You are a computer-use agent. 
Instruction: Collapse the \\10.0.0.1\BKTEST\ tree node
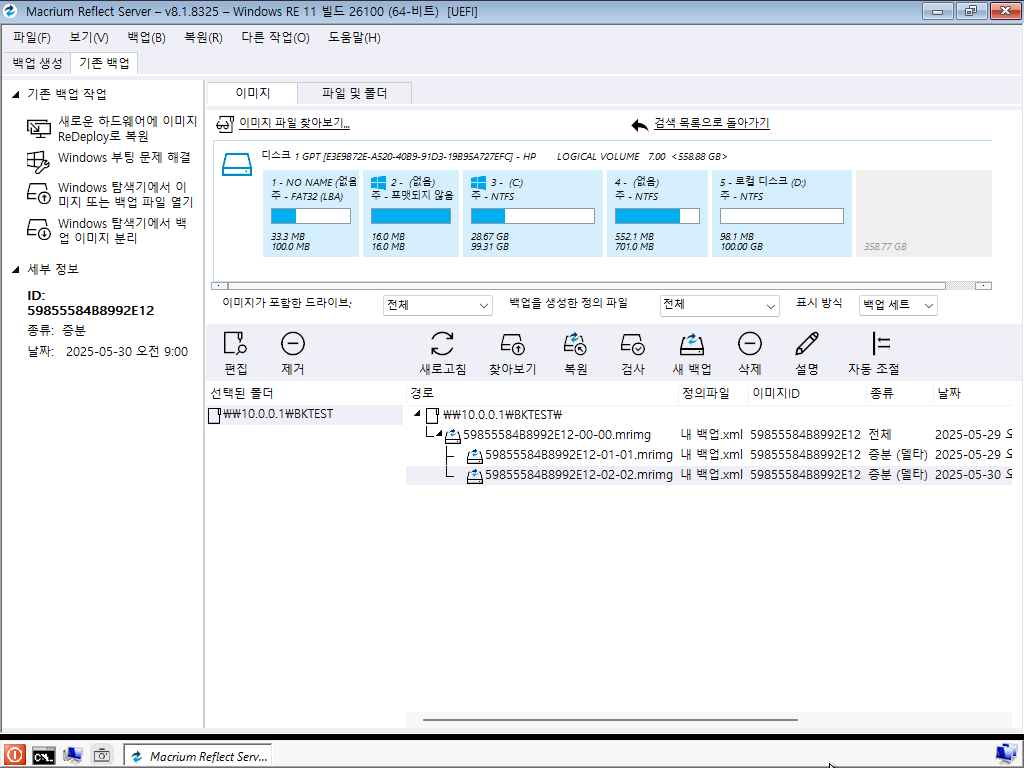pos(417,413)
